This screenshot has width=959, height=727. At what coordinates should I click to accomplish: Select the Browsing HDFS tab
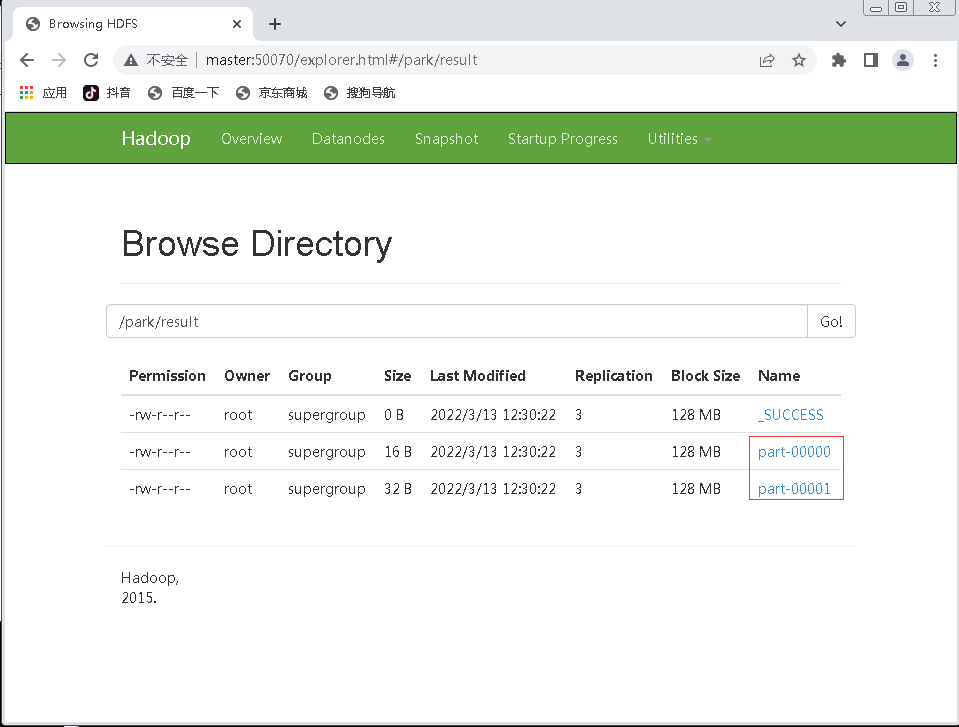[132, 24]
